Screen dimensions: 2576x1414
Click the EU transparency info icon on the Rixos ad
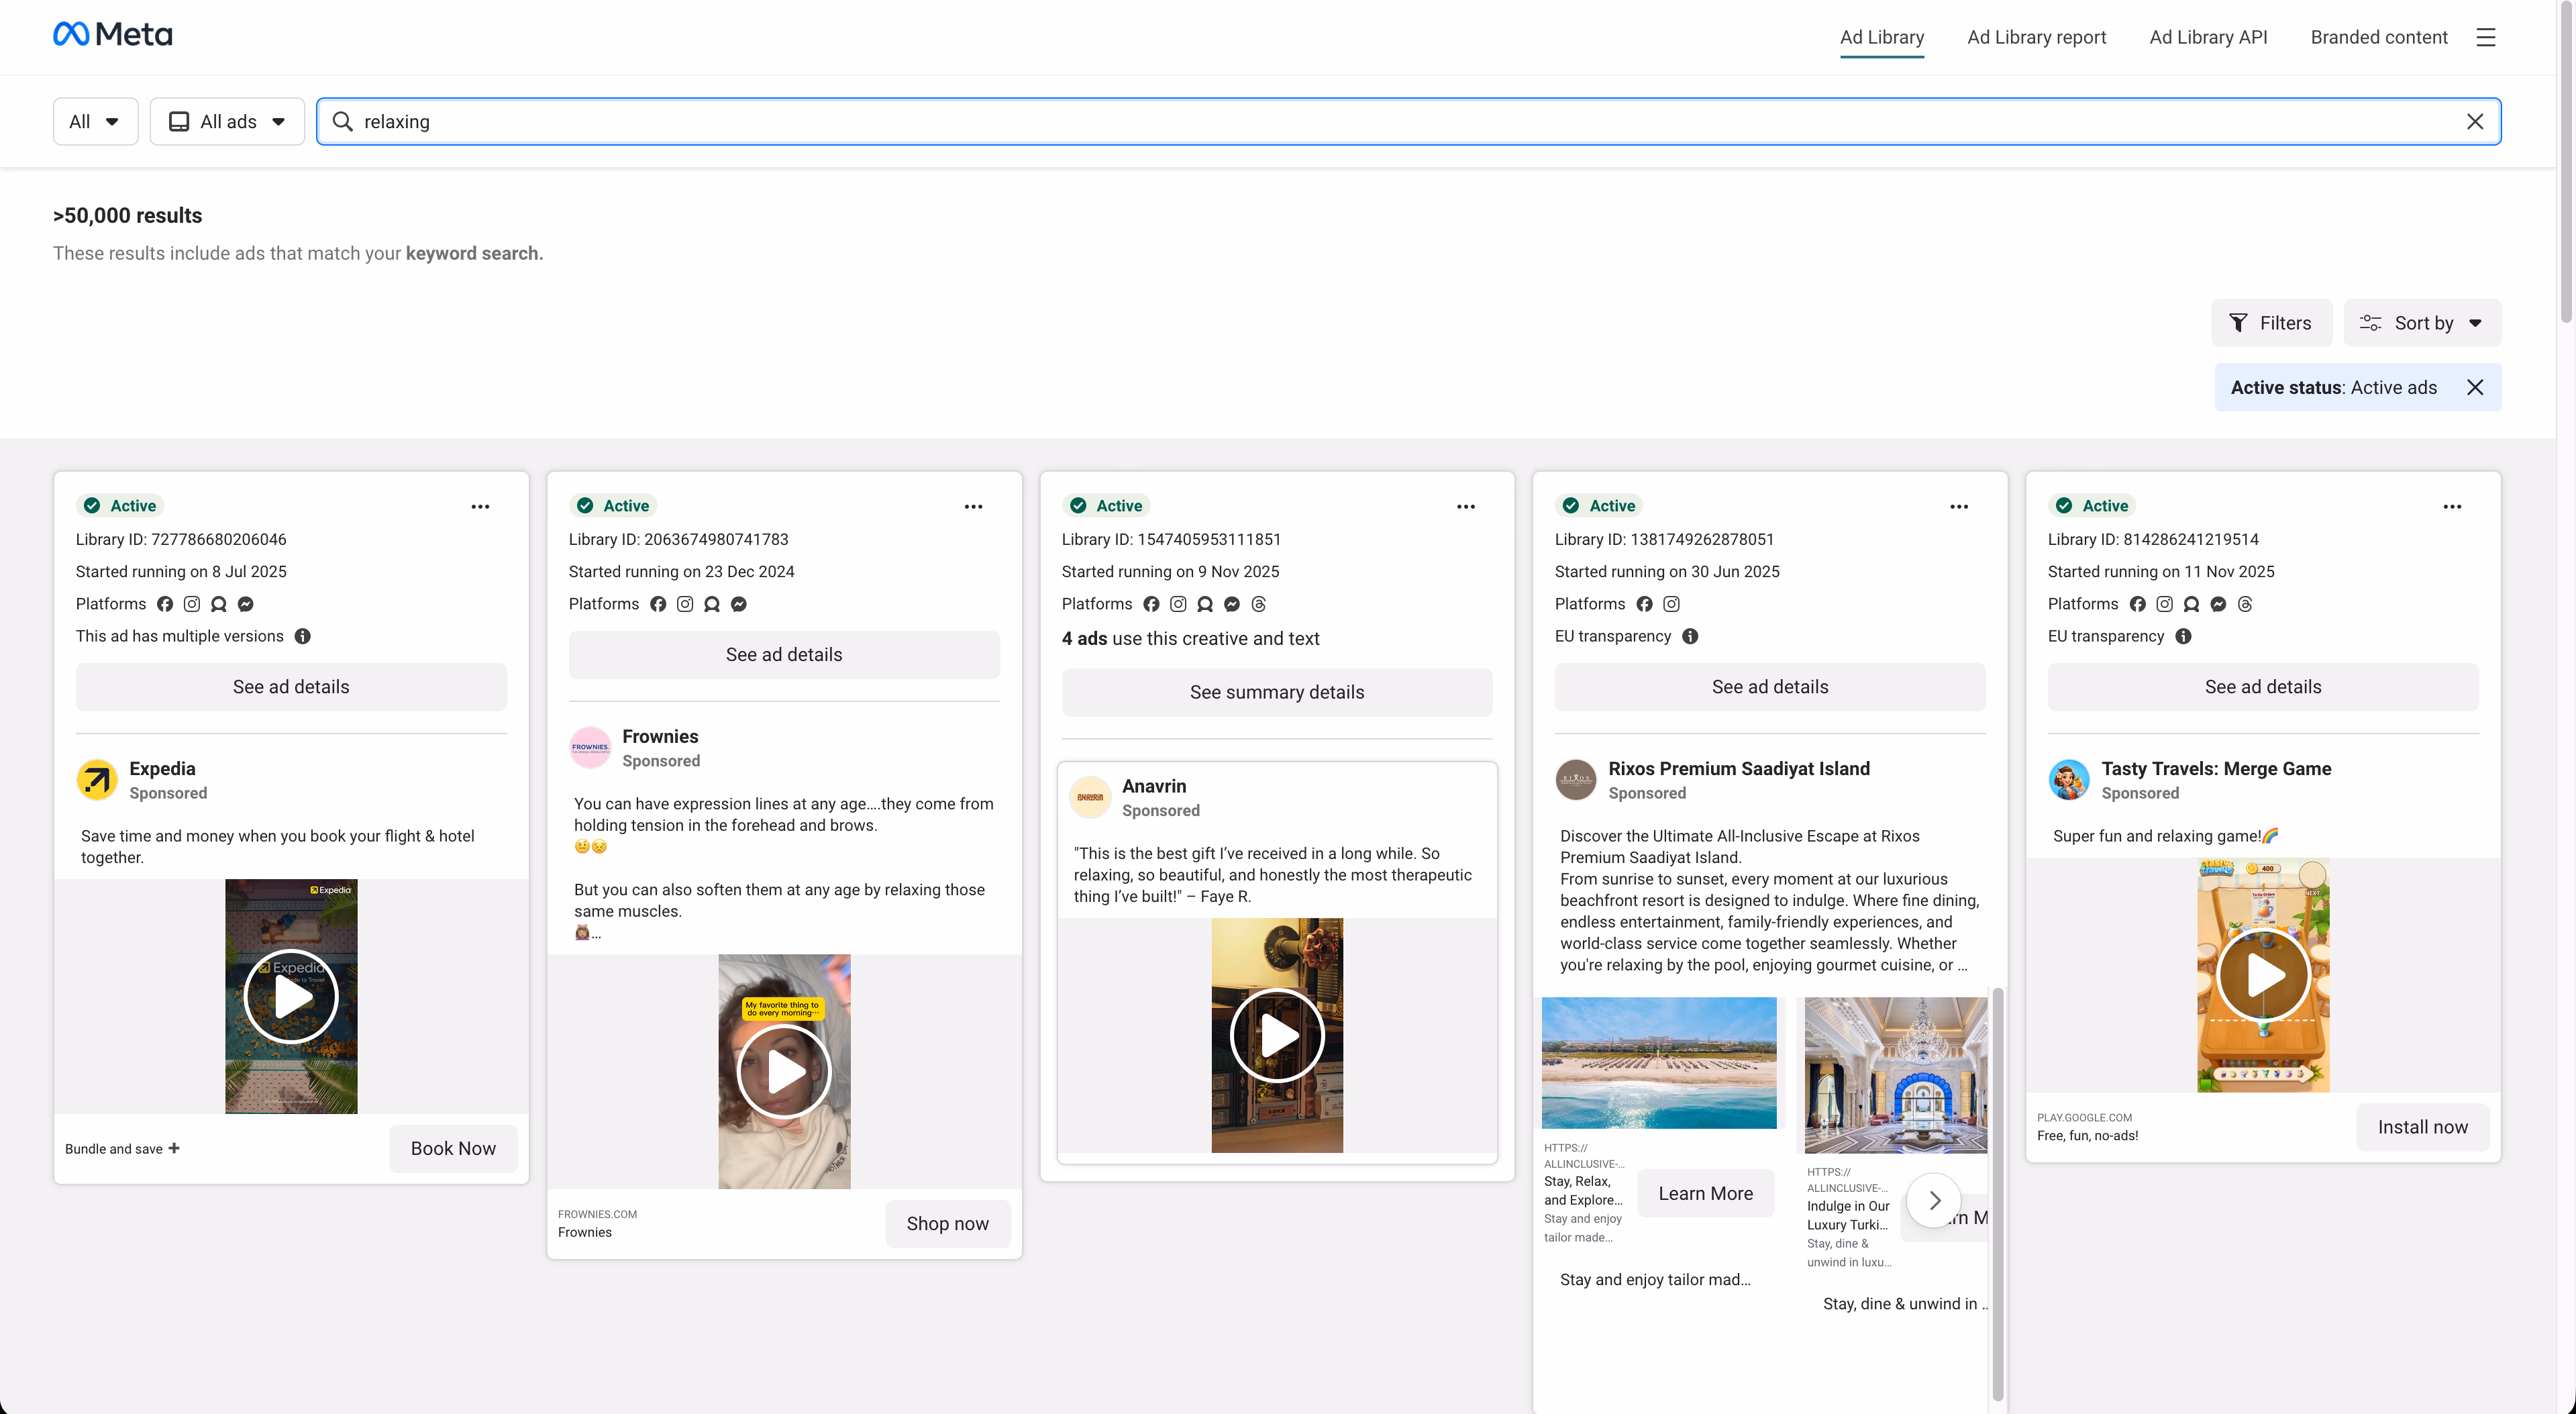coord(1690,637)
